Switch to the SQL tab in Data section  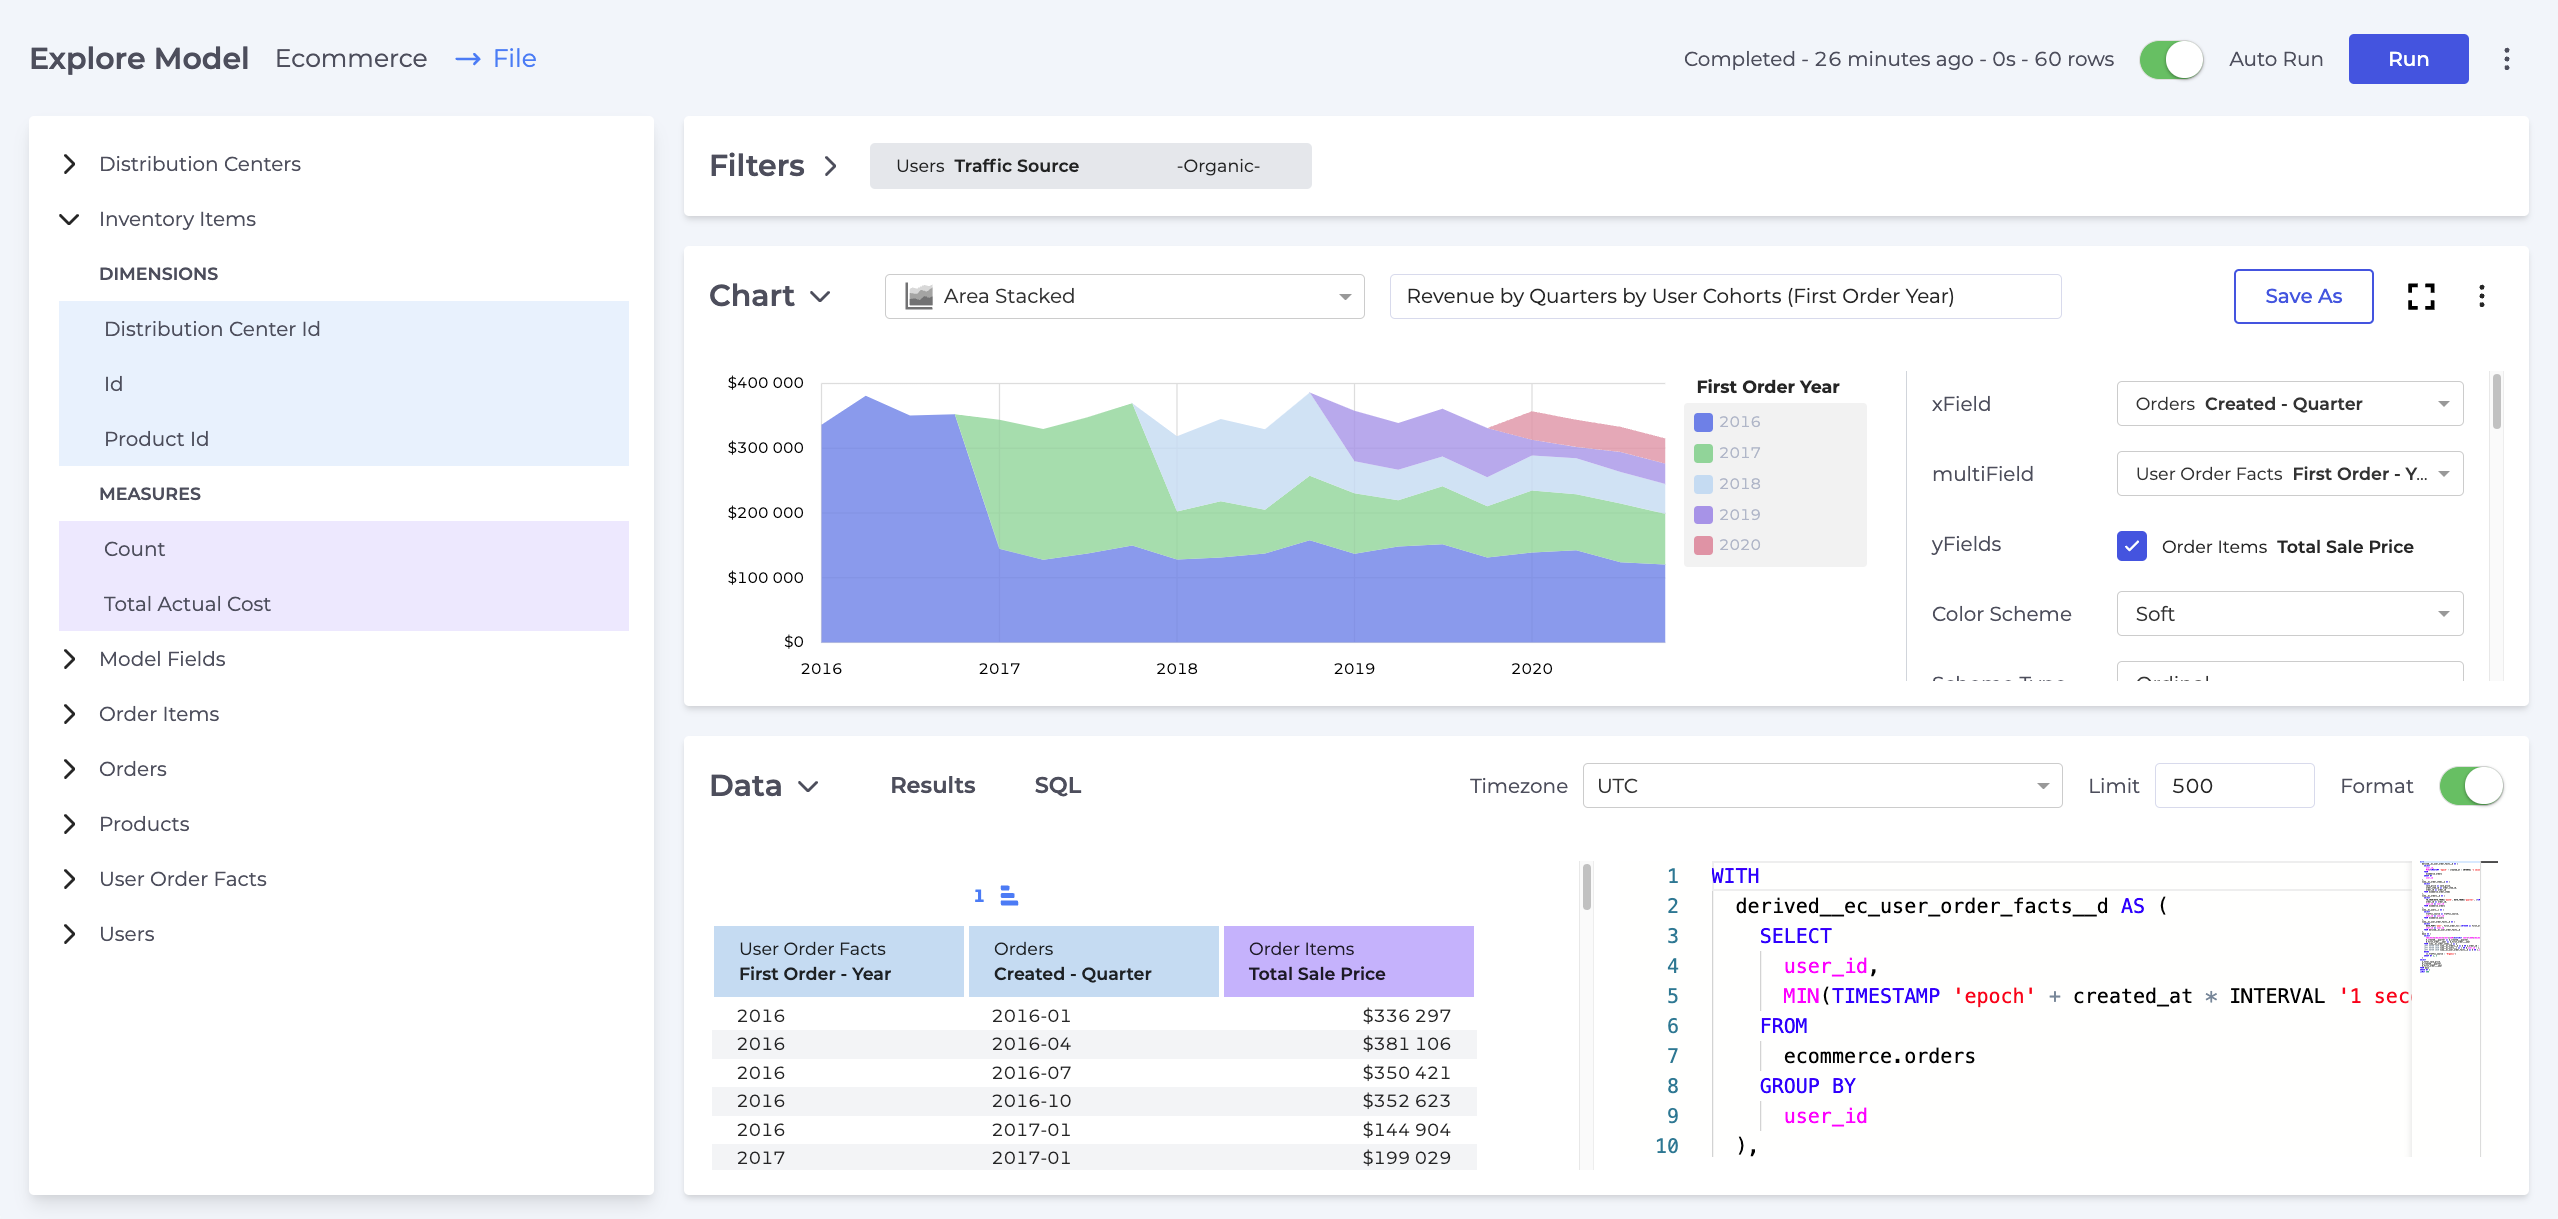(x=1059, y=785)
